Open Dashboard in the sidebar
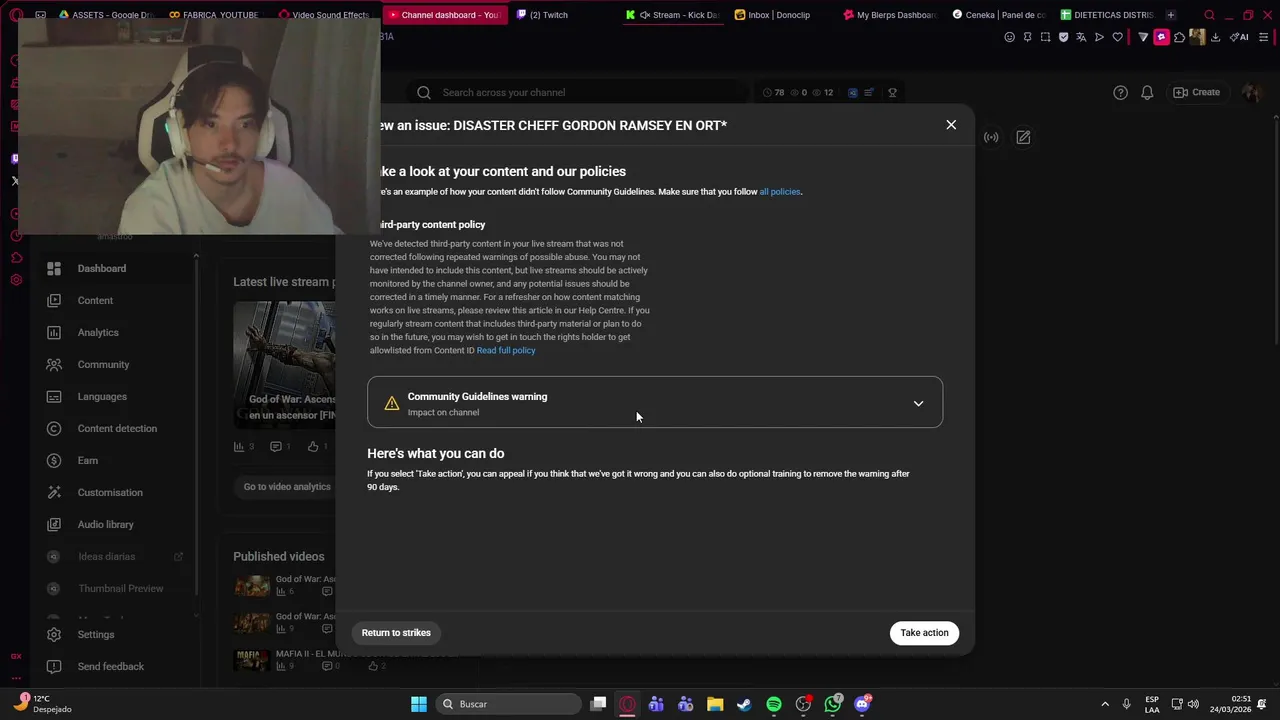Screen dimensions: 1280x720 point(102,268)
